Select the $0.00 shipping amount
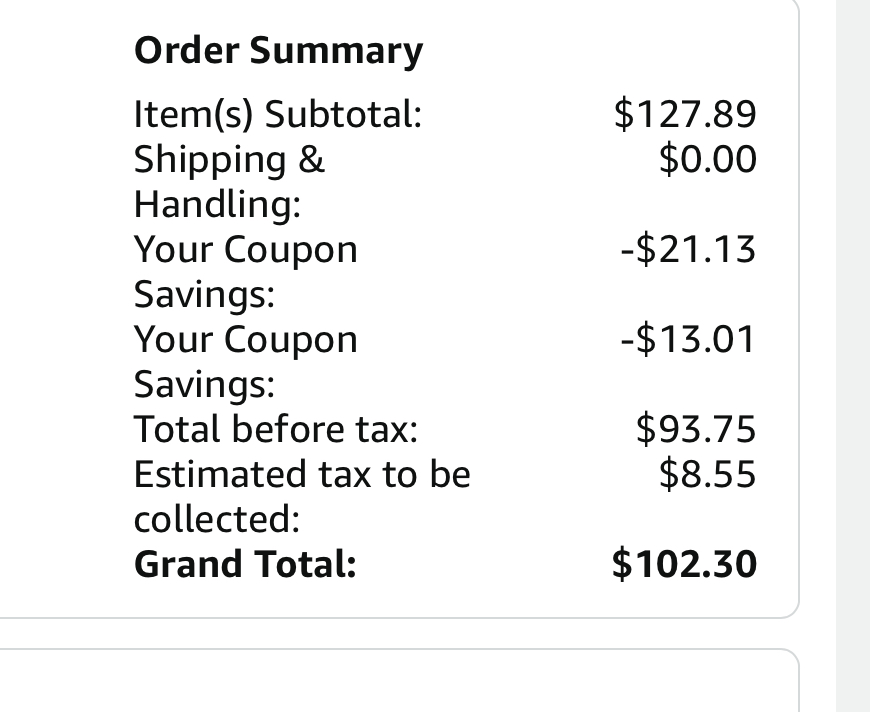This screenshot has height=712, width=870. coord(707,159)
